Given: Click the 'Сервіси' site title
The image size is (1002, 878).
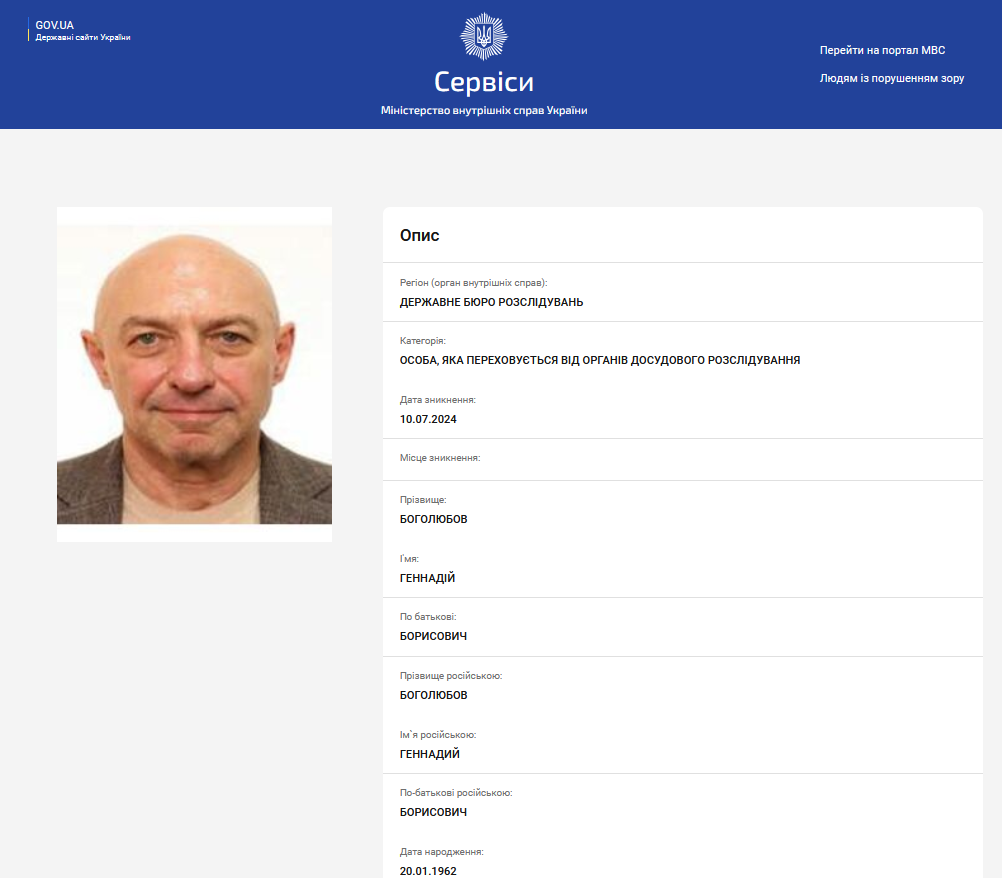Looking at the screenshot, I should (484, 82).
